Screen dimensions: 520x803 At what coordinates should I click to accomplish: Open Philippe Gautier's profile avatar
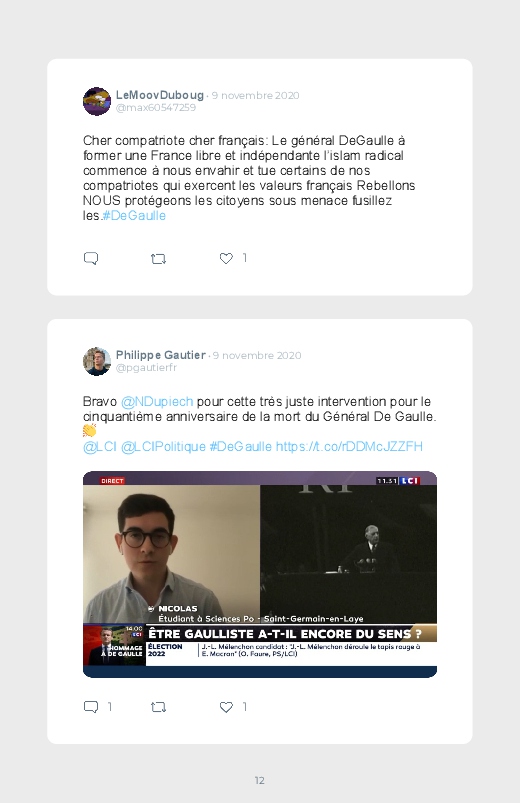pos(97,362)
